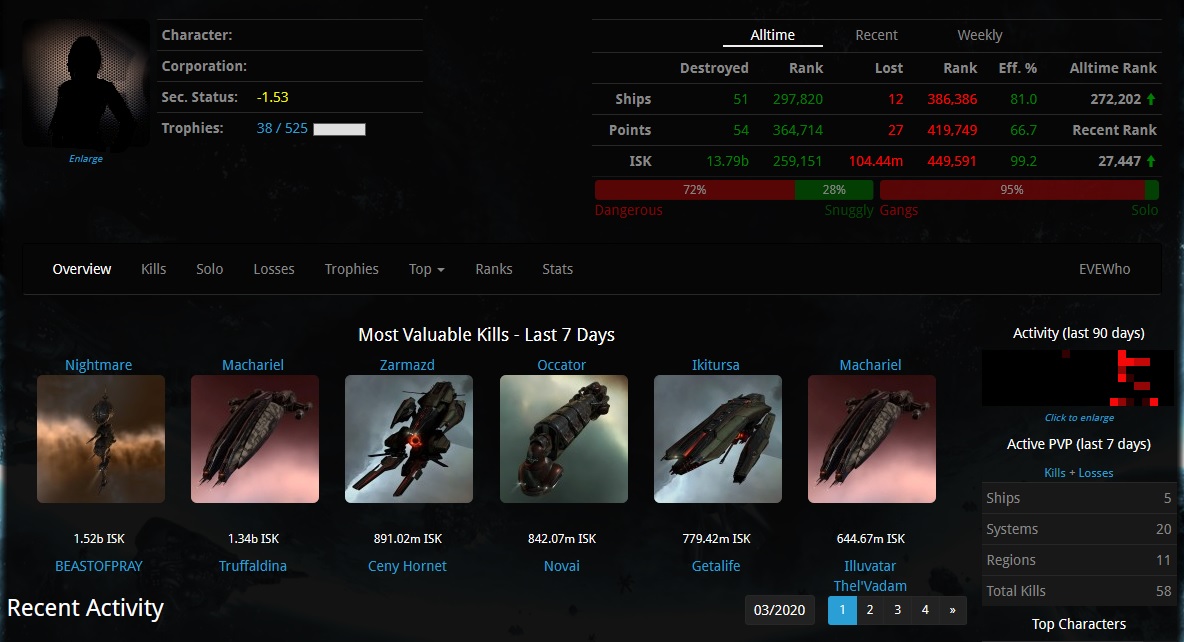Open the Ranks tab
1184x642 pixels.
point(494,269)
